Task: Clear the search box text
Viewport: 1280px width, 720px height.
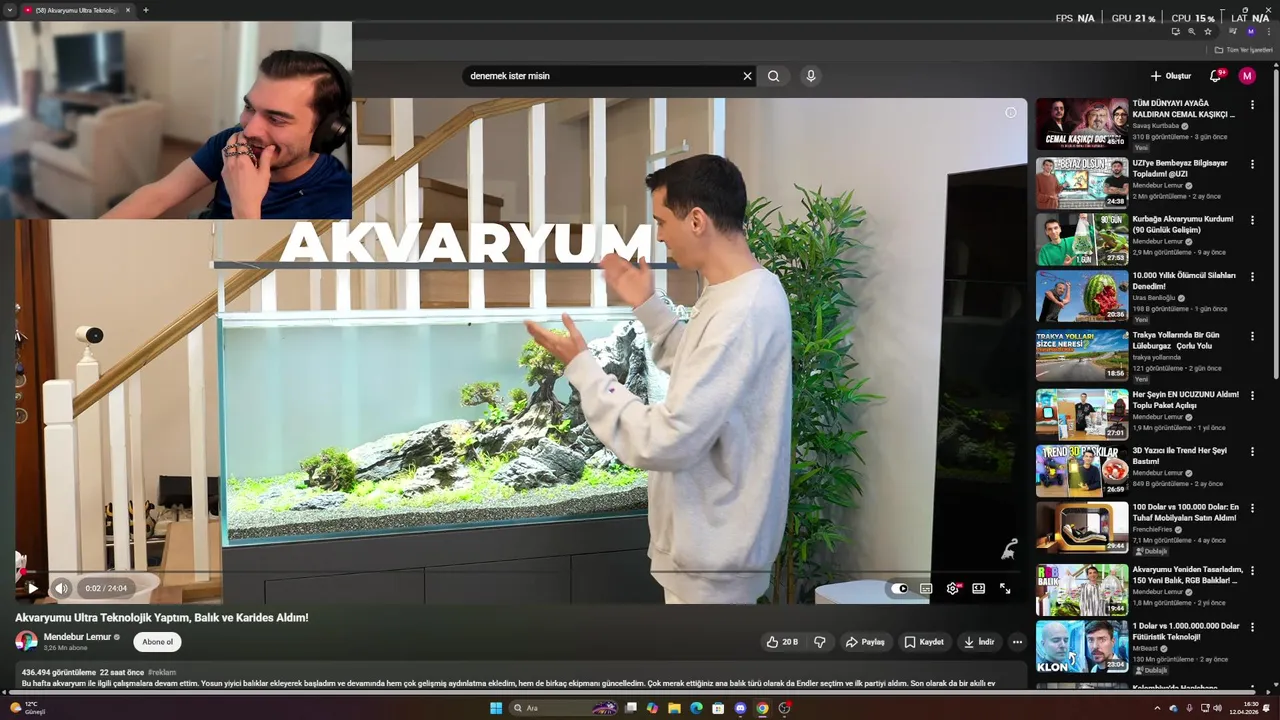Action: 747,76
